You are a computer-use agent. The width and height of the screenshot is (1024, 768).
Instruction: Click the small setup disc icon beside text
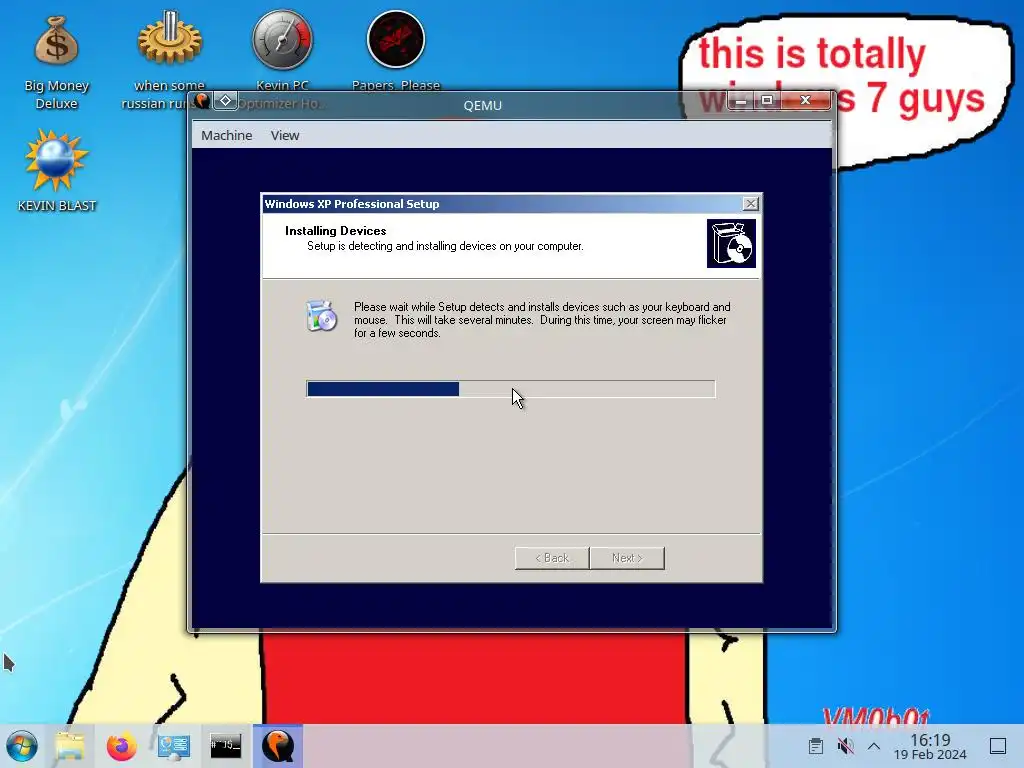coord(321,316)
